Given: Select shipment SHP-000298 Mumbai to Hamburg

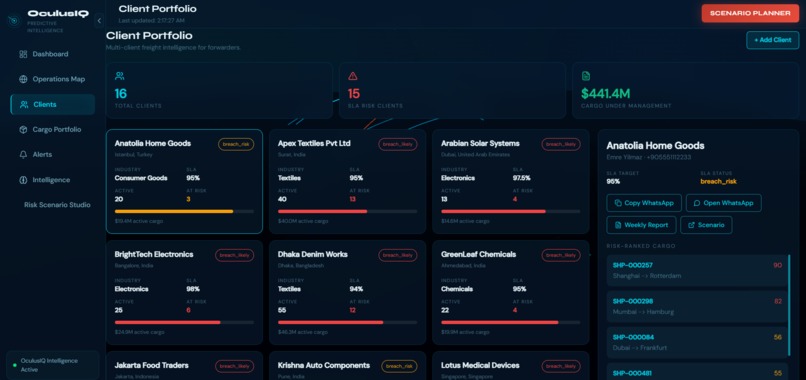Looking at the screenshot, I should 697,306.
